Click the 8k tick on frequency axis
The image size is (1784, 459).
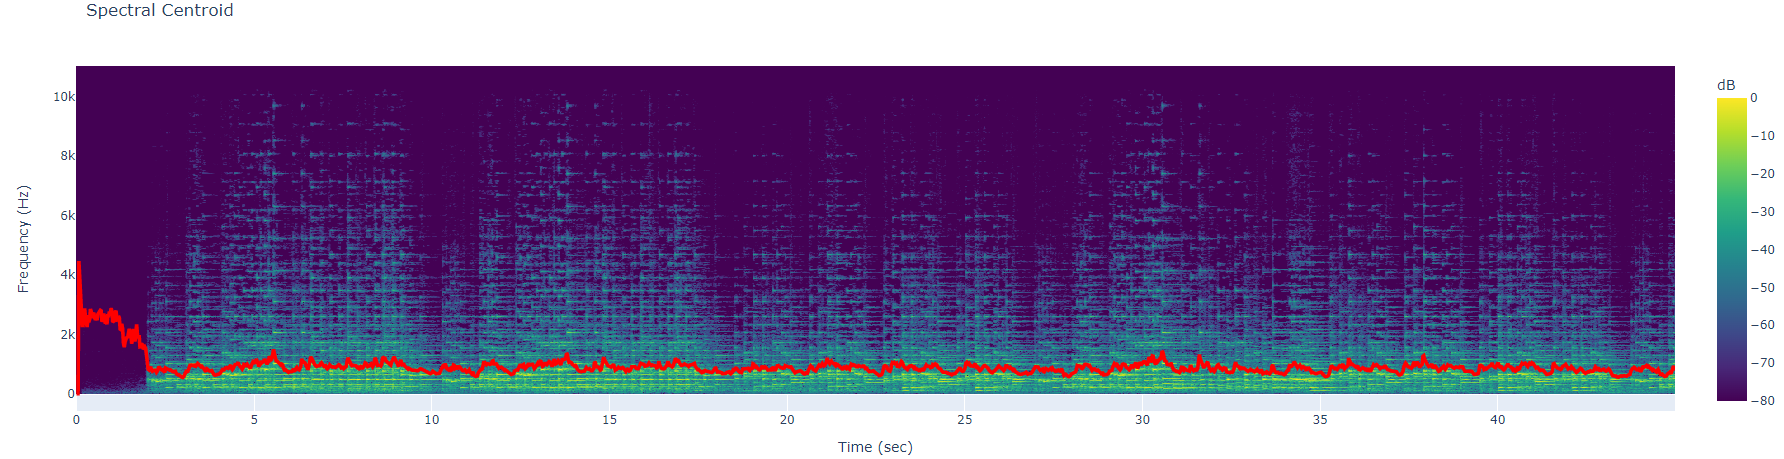click(x=67, y=156)
